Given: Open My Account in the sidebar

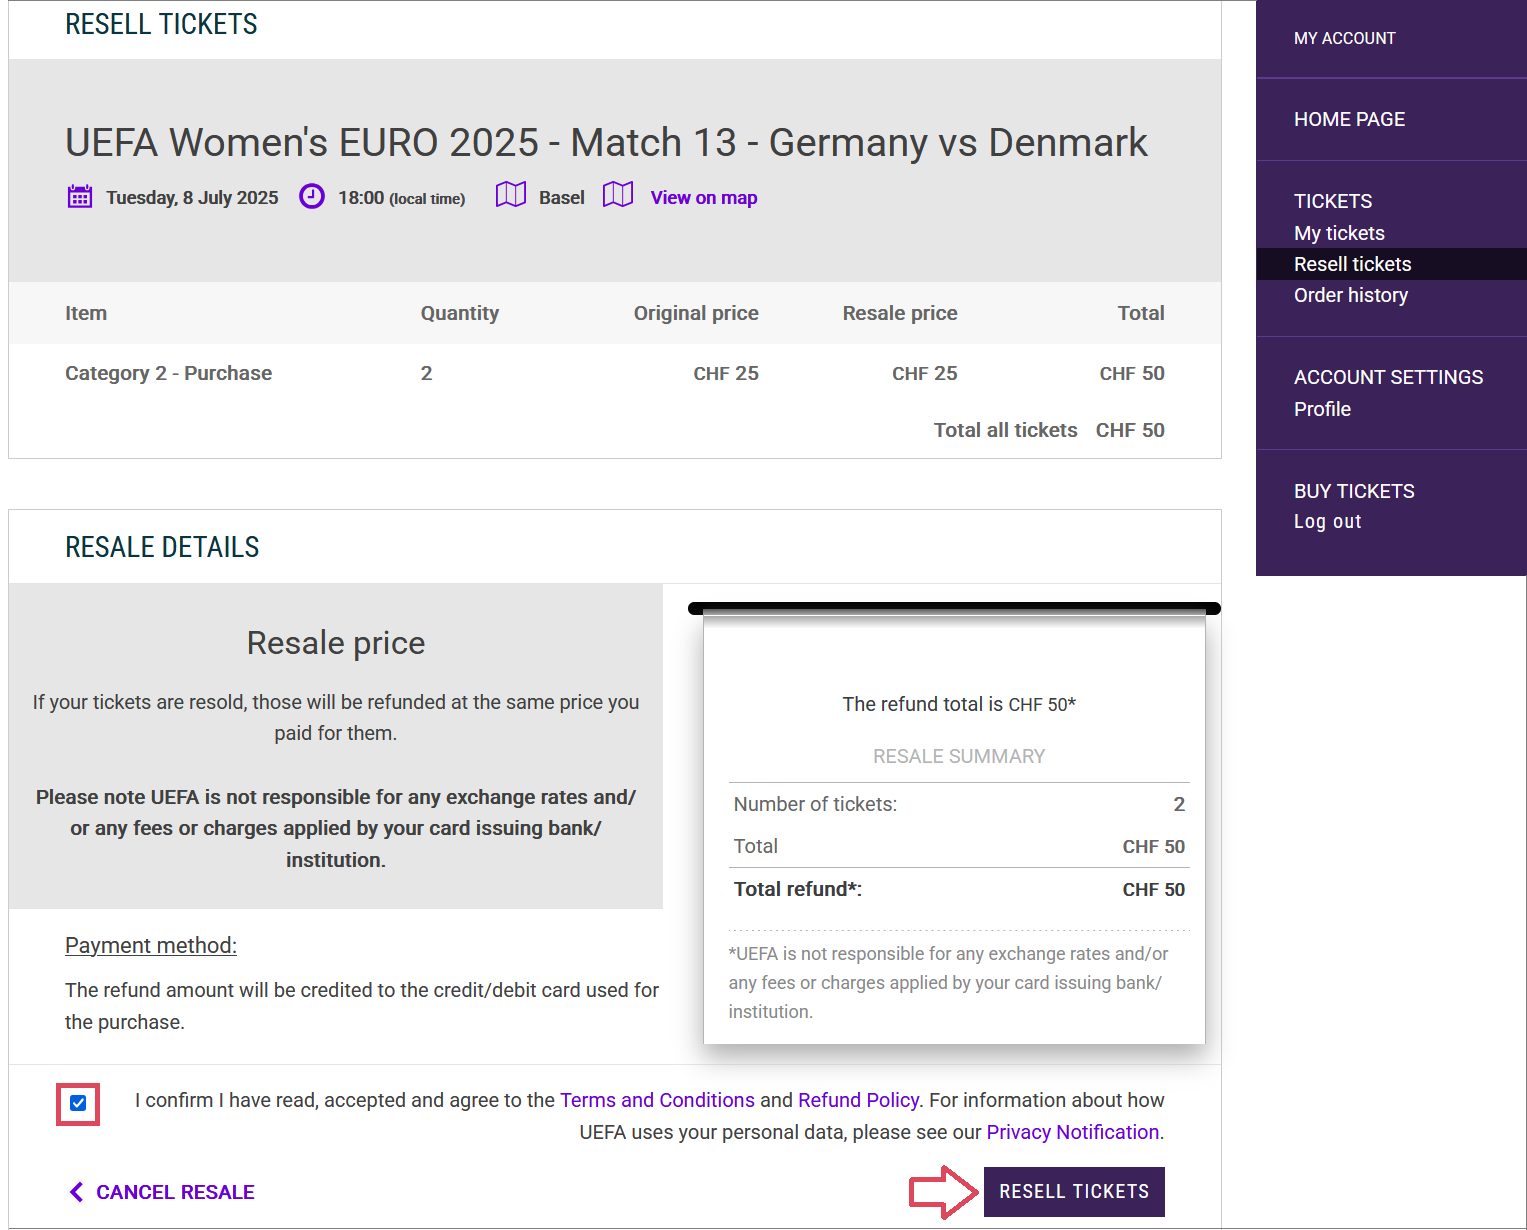Looking at the screenshot, I should (x=1344, y=38).
